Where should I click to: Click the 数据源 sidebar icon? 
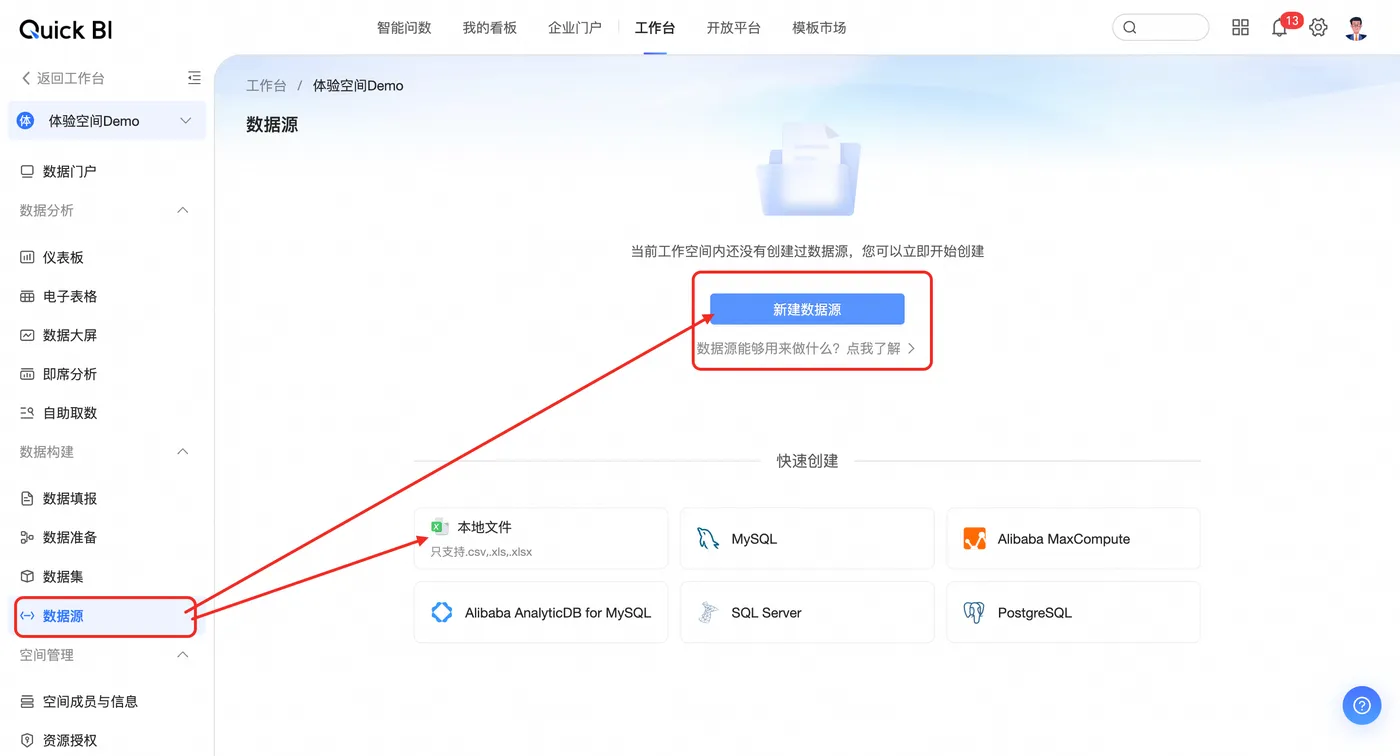27,616
